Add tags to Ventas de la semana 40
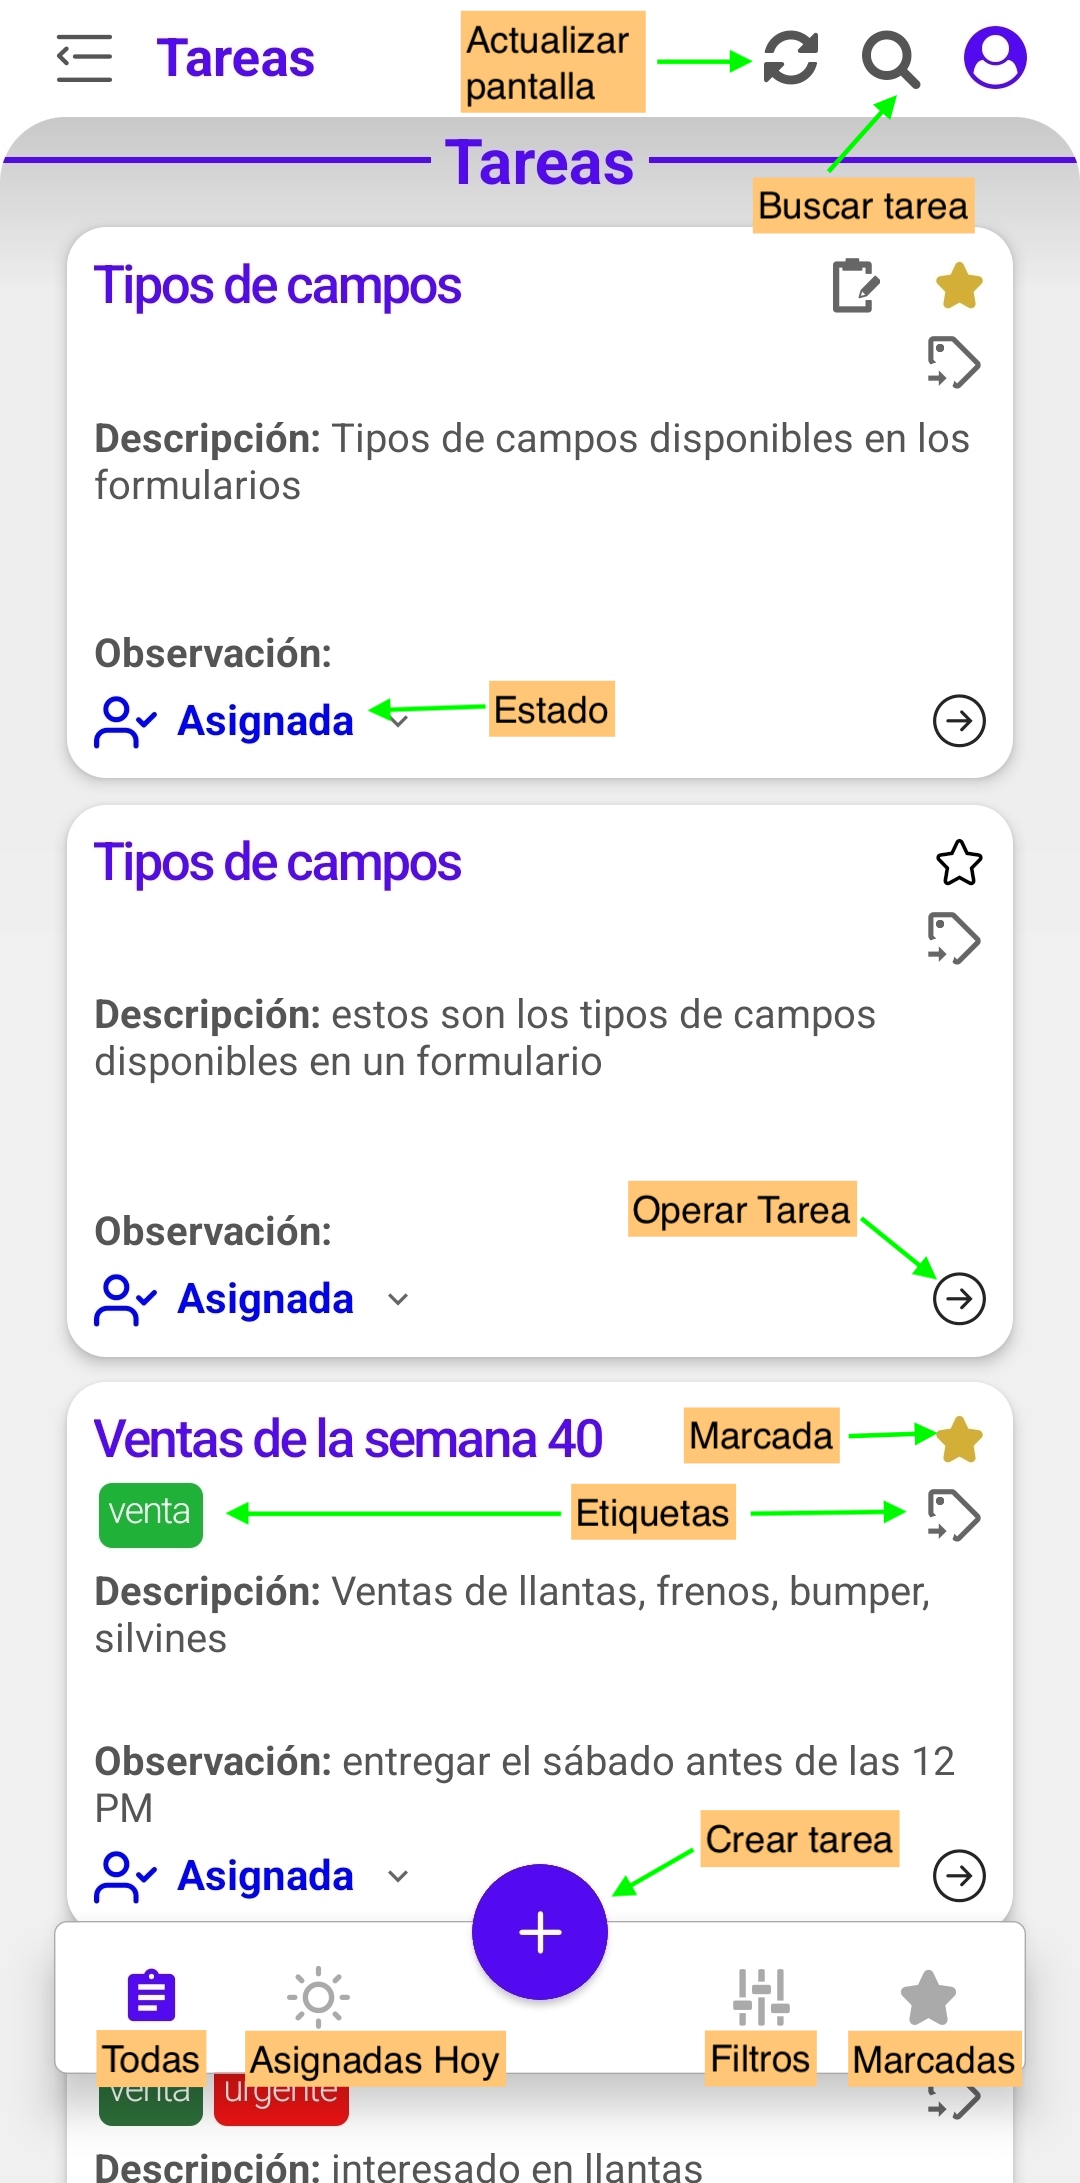The height and width of the screenshot is (2183, 1080). tap(953, 1514)
